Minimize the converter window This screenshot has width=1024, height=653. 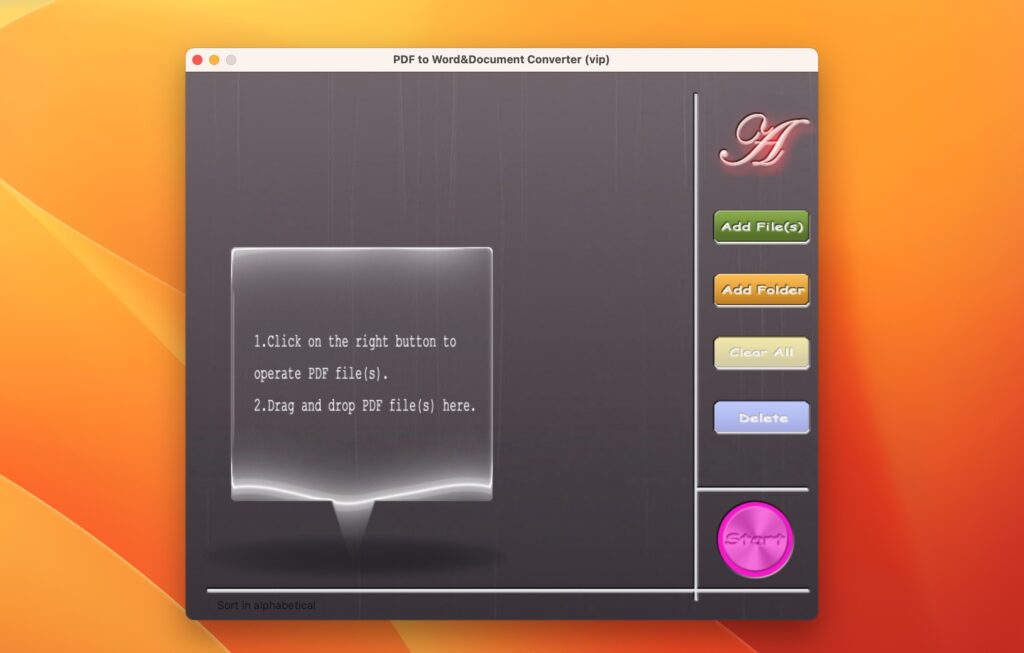[212, 59]
